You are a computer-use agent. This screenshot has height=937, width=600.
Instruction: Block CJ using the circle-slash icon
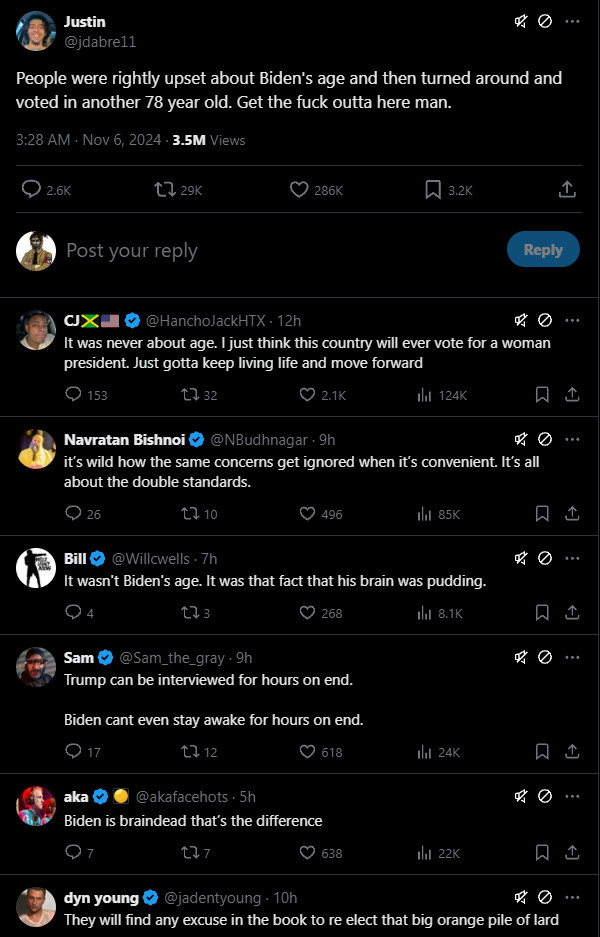(x=545, y=320)
